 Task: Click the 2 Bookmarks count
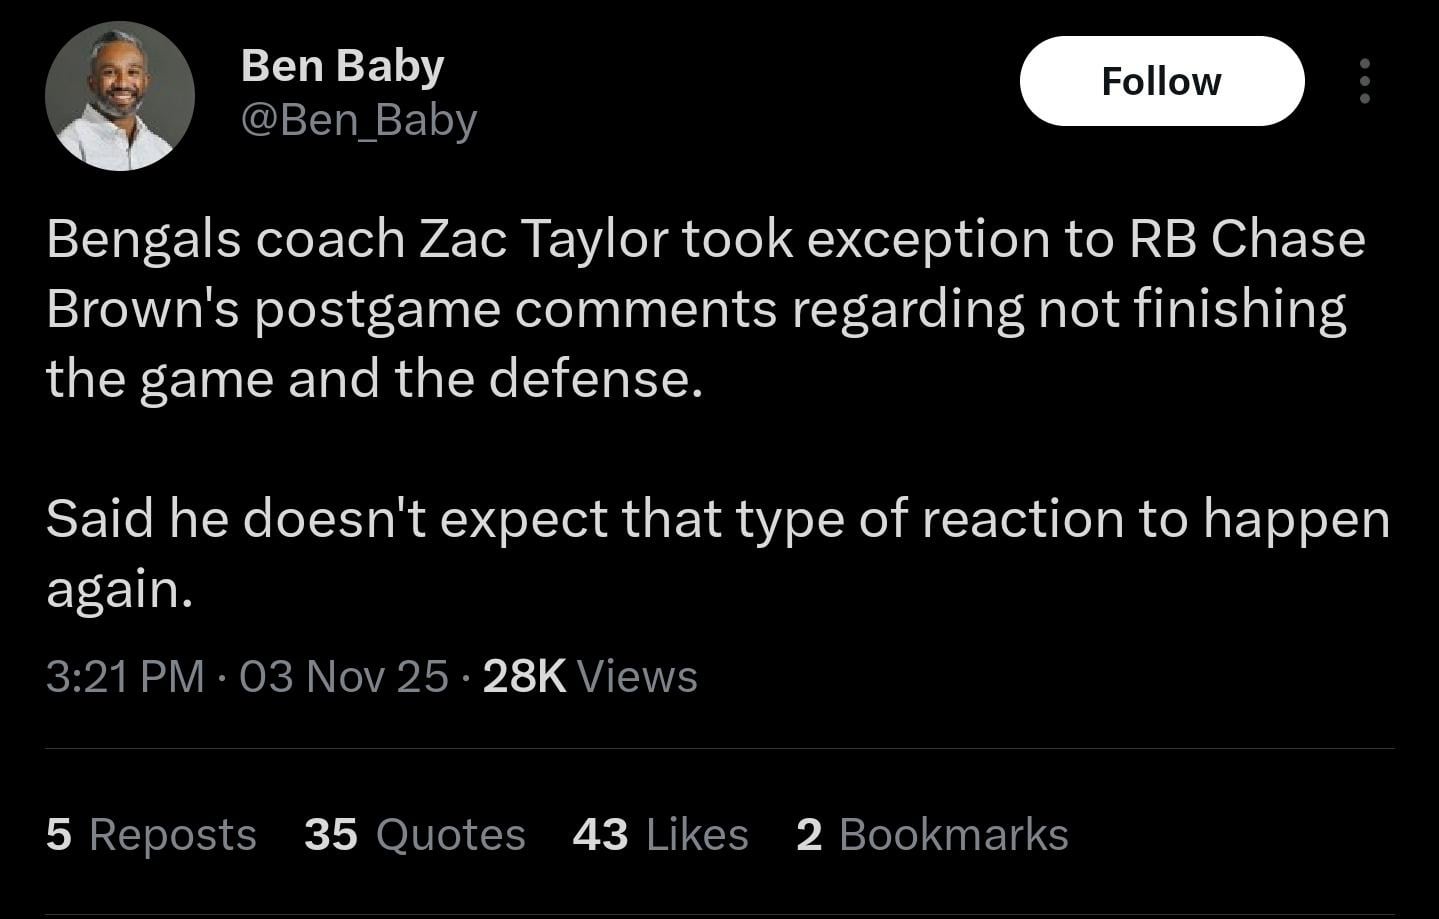click(932, 834)
